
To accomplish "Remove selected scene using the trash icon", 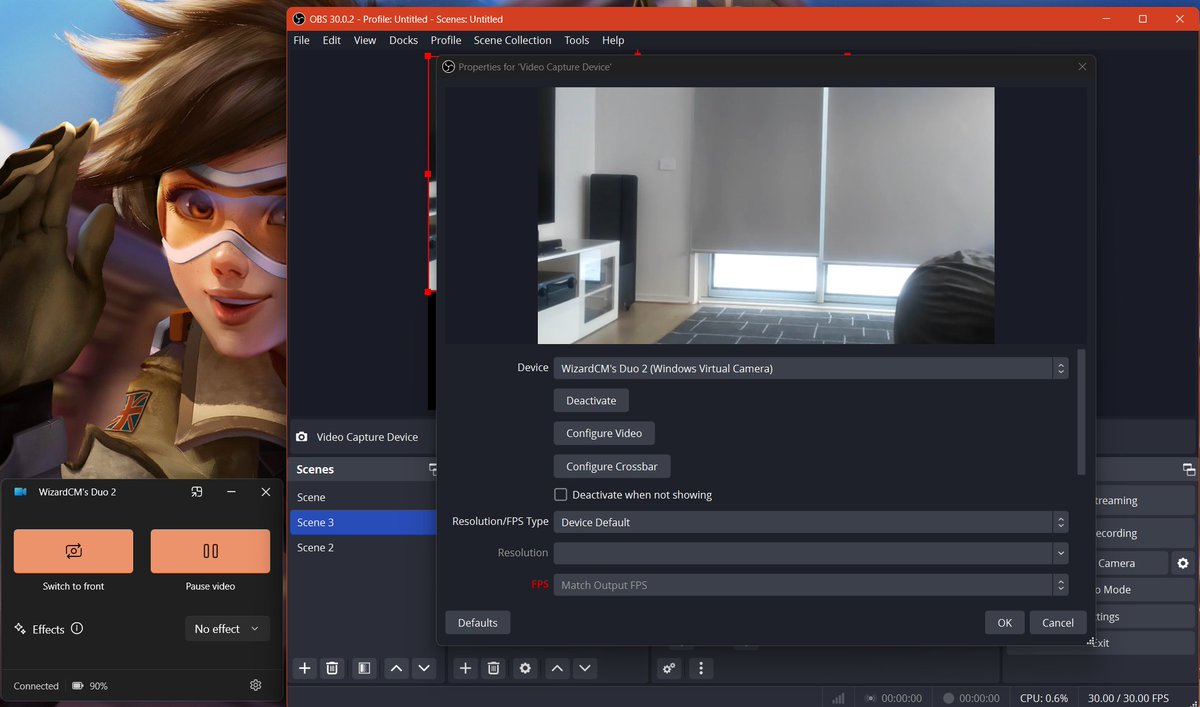I will (333, 668).
